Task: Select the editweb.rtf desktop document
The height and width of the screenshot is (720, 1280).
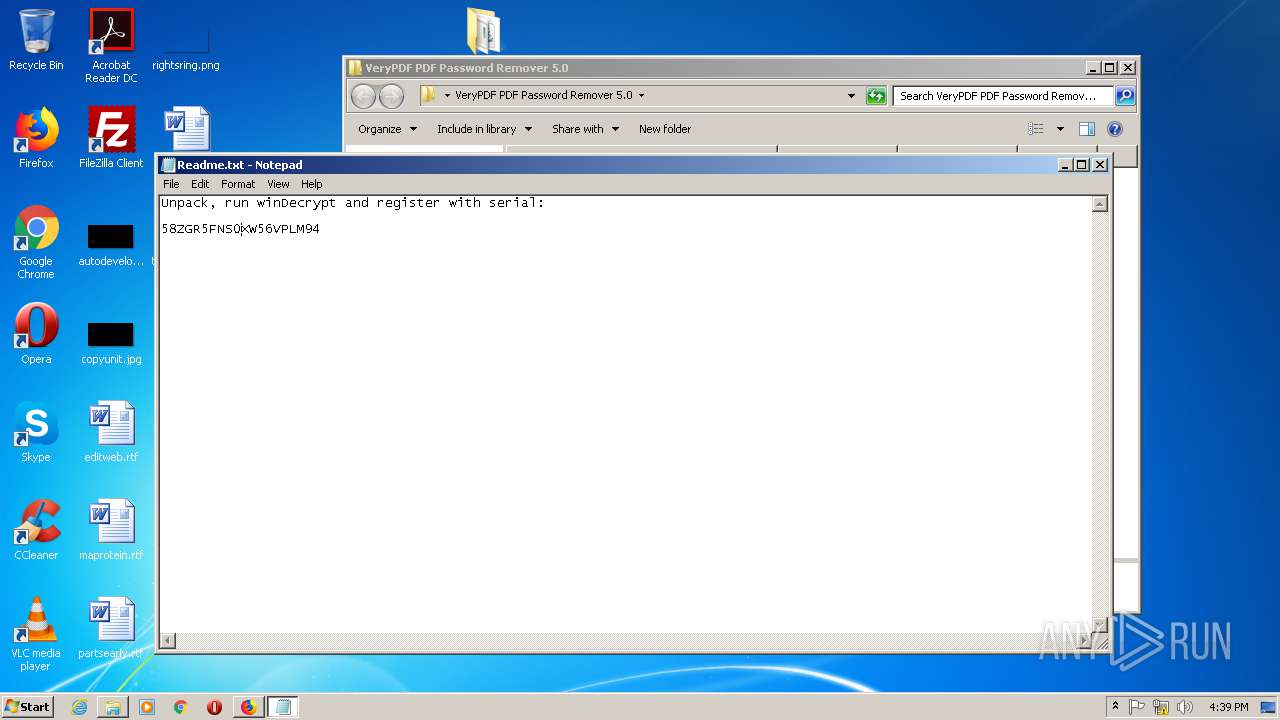Action: [x=111, y=432]
